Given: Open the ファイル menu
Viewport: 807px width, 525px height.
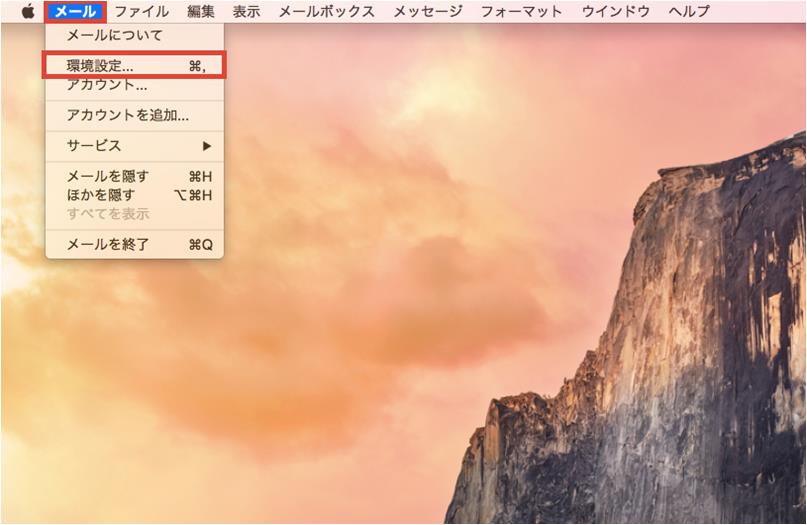Looking at the screenshot, I should (x=142, y=11).
